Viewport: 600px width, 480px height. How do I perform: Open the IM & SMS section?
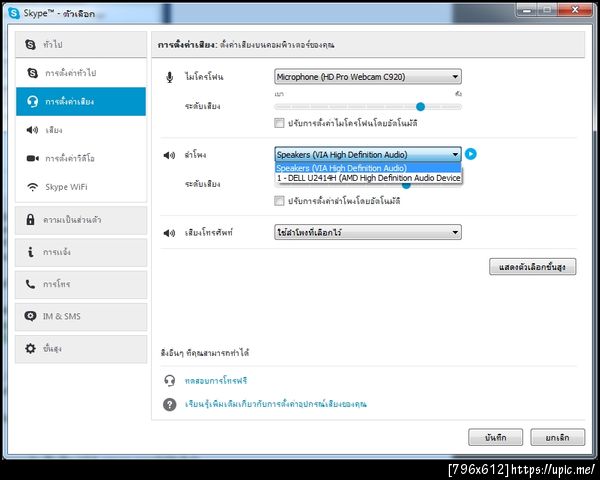click(x=81, y=317)
